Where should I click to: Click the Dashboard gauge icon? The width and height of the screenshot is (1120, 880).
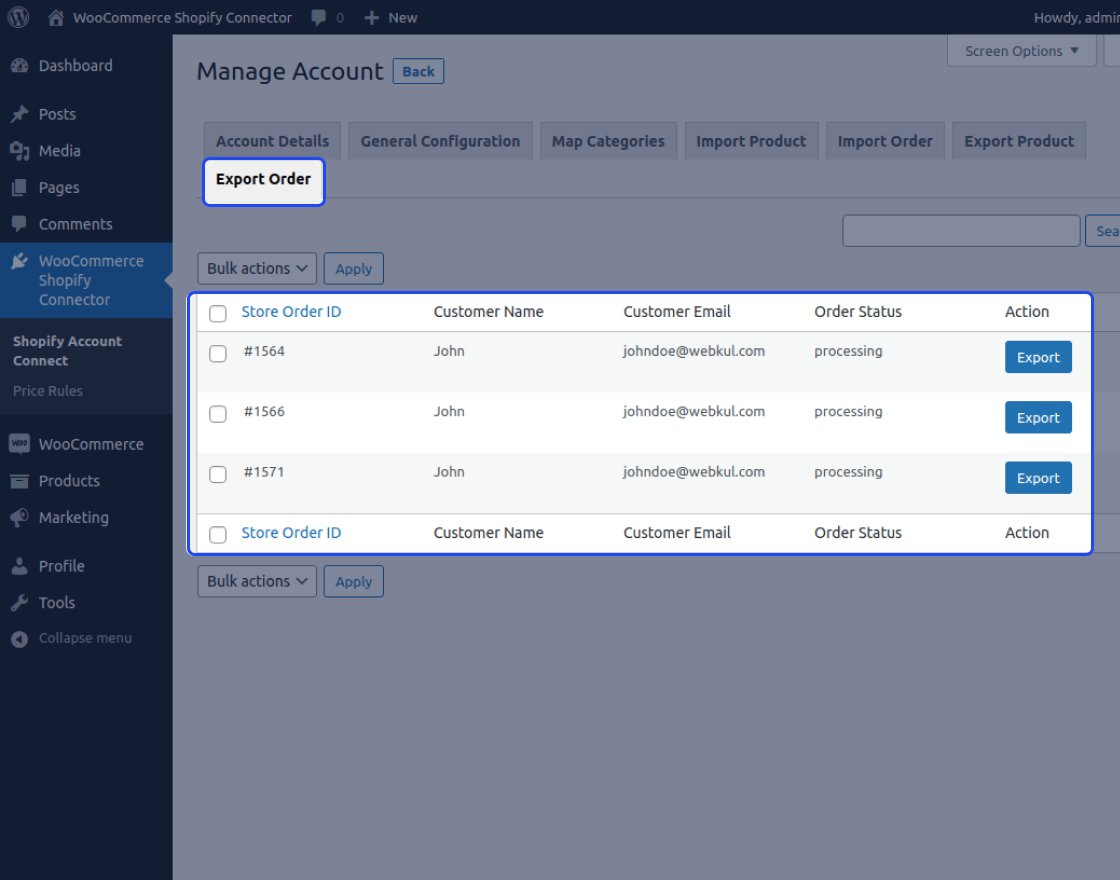pyautogui.click(x=20, y=66)
